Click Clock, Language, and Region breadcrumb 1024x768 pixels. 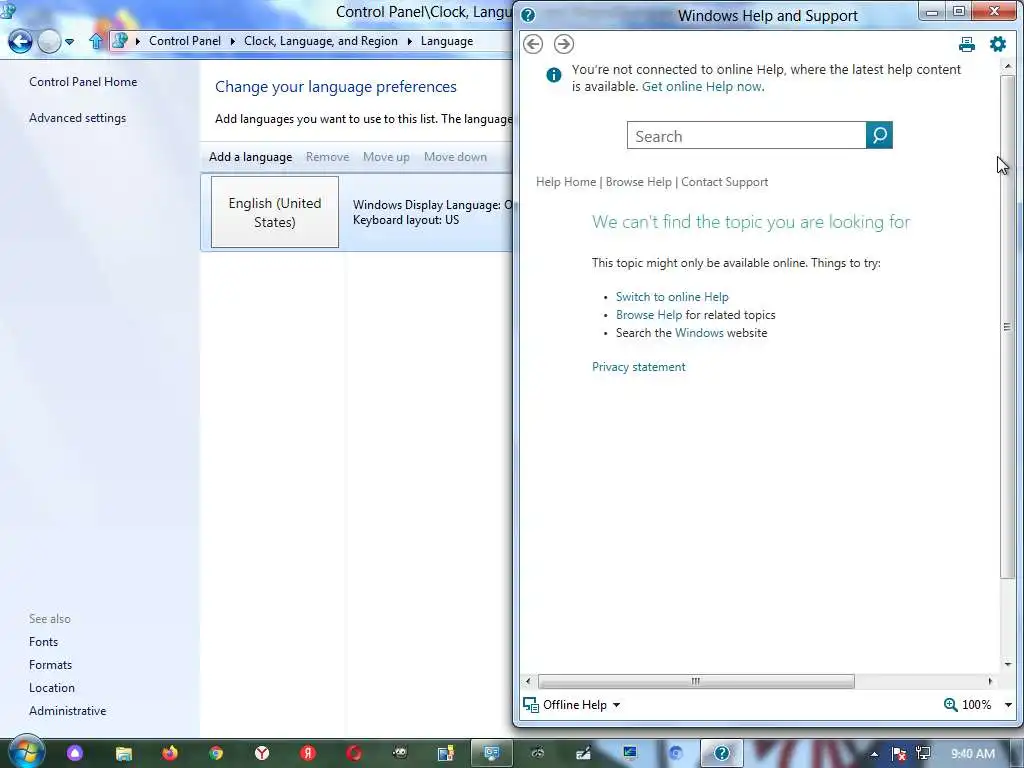coord(321,40)
